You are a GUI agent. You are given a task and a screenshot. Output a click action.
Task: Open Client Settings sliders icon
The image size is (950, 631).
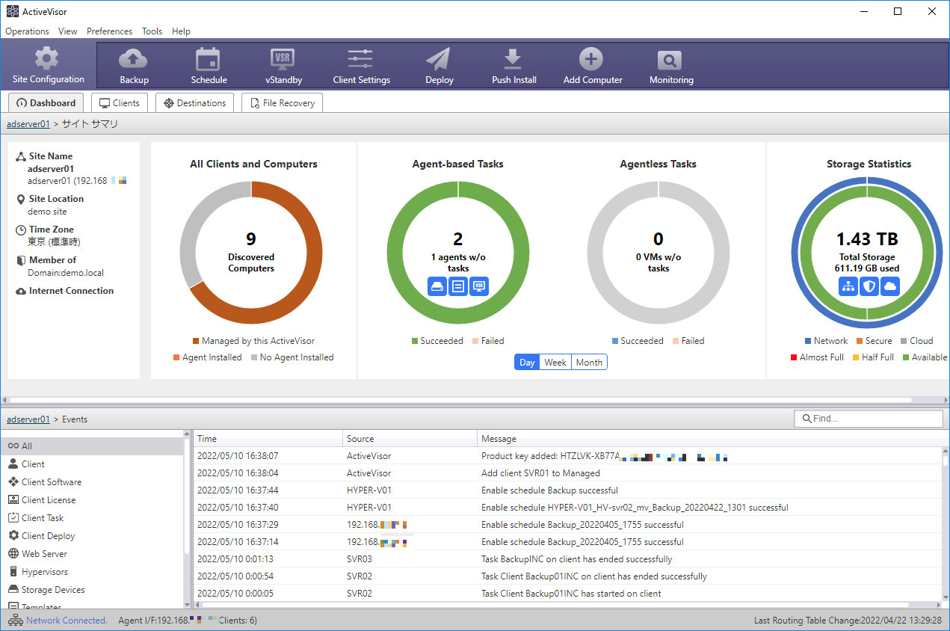pyautogui.click(x=360, y=59)
